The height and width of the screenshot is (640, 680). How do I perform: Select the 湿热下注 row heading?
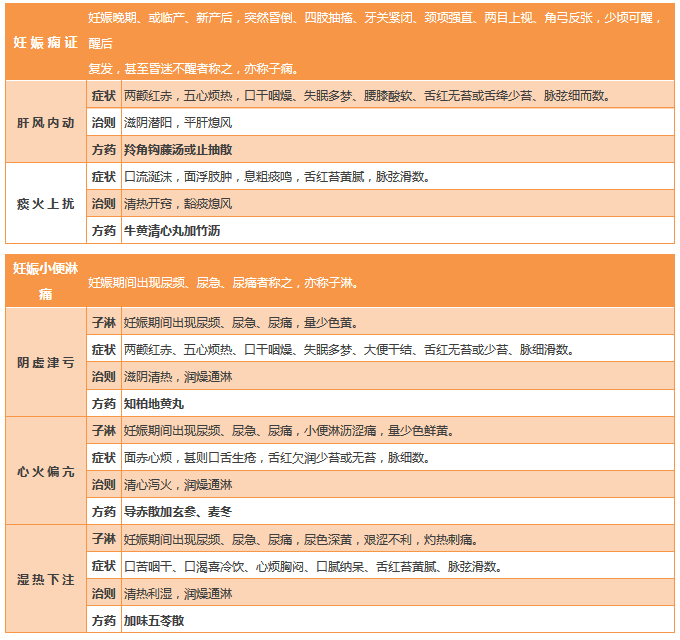(46, 579)
